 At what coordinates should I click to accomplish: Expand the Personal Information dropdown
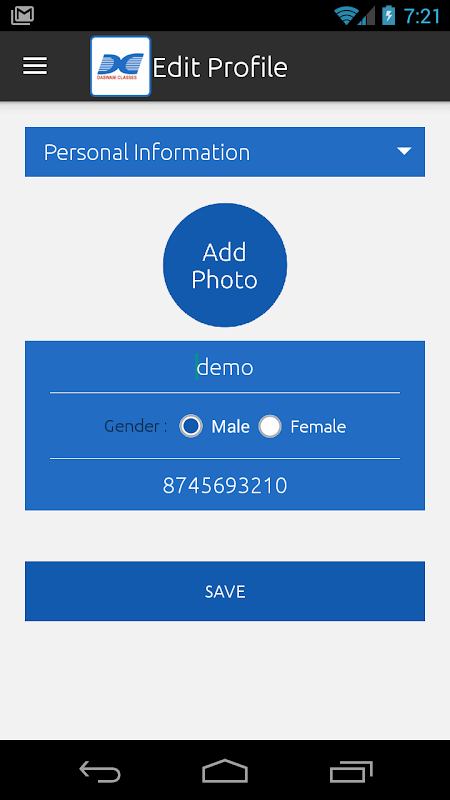(225, 152)
